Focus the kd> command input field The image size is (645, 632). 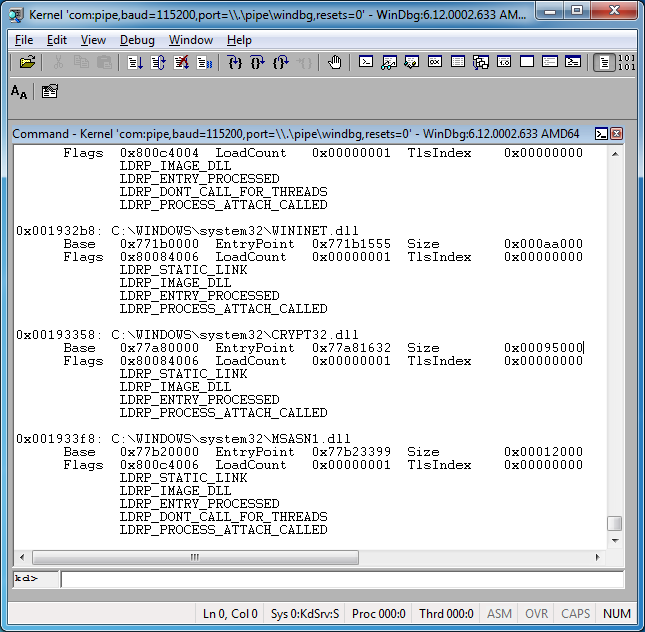point(342,579)
